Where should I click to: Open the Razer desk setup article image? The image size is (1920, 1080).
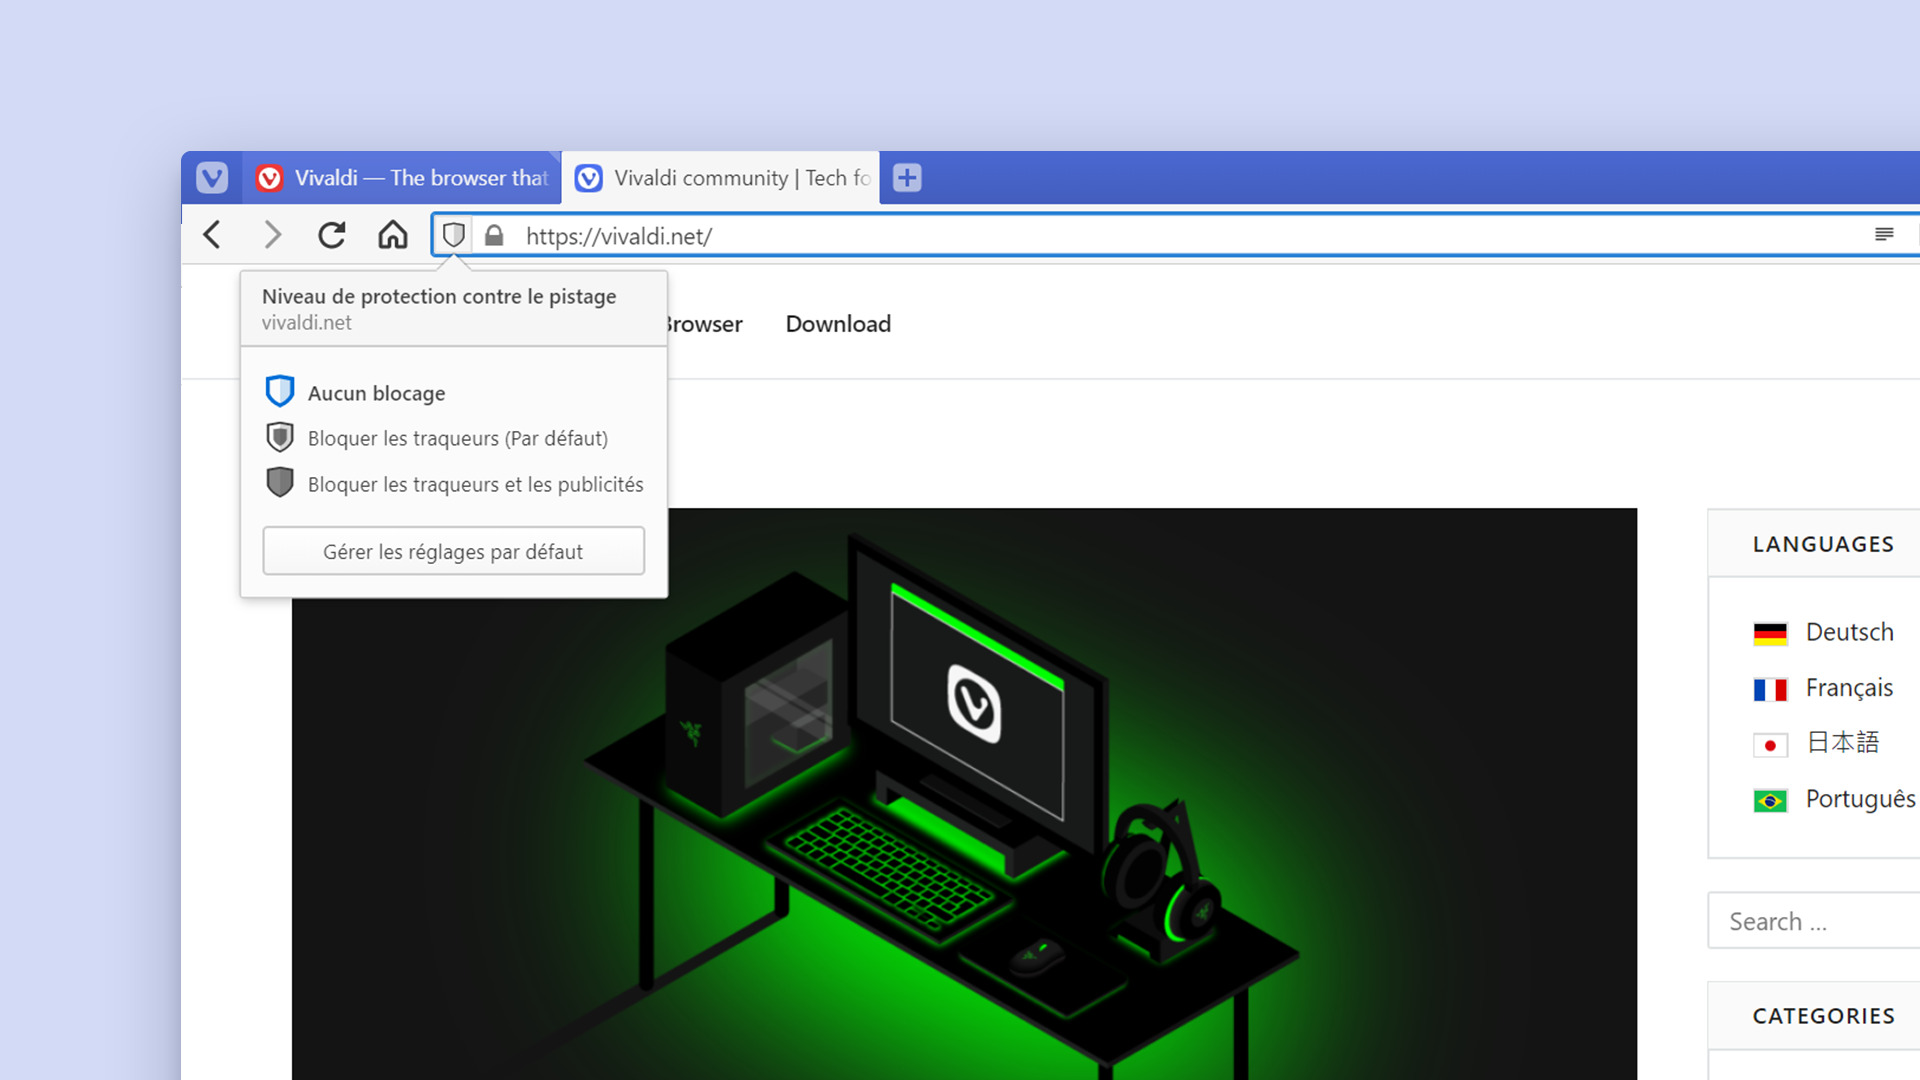pos(964,794)
